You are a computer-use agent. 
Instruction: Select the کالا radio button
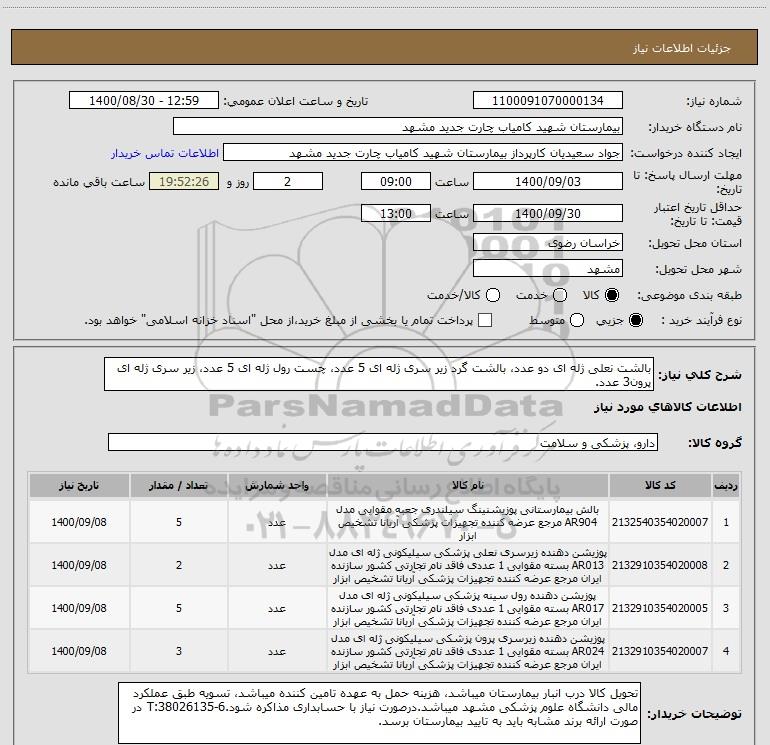tap(612, 295)
